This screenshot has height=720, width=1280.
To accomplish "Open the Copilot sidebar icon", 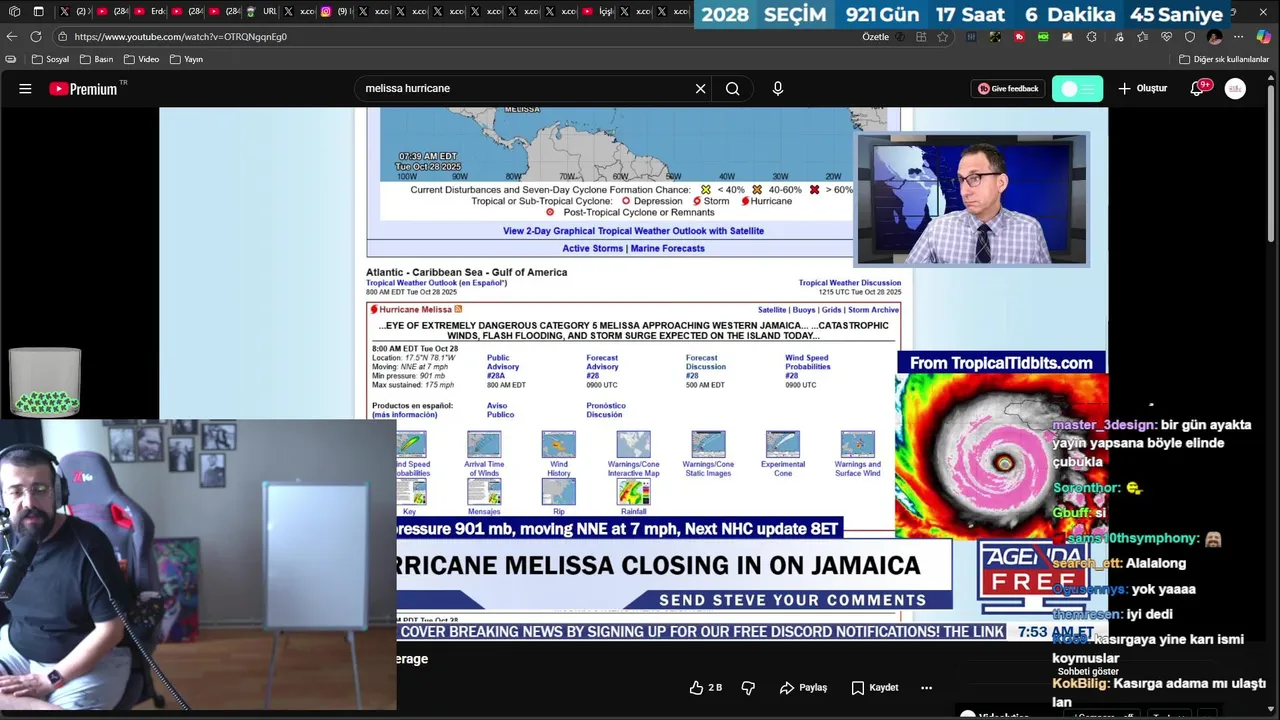I will (1265, 36).
